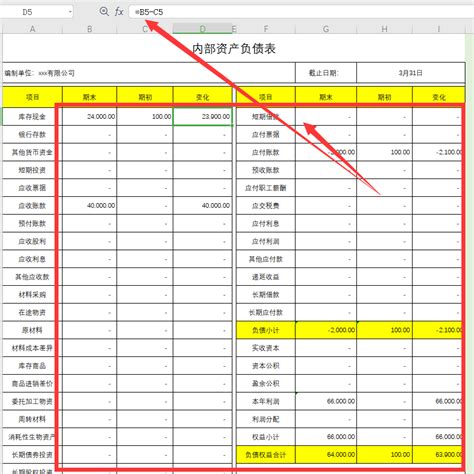This screenshot has height=474, width=474.
Task: Click the yellow 负债权益合计 label cell
Action: pyautogui.click(x=266, y=455)
